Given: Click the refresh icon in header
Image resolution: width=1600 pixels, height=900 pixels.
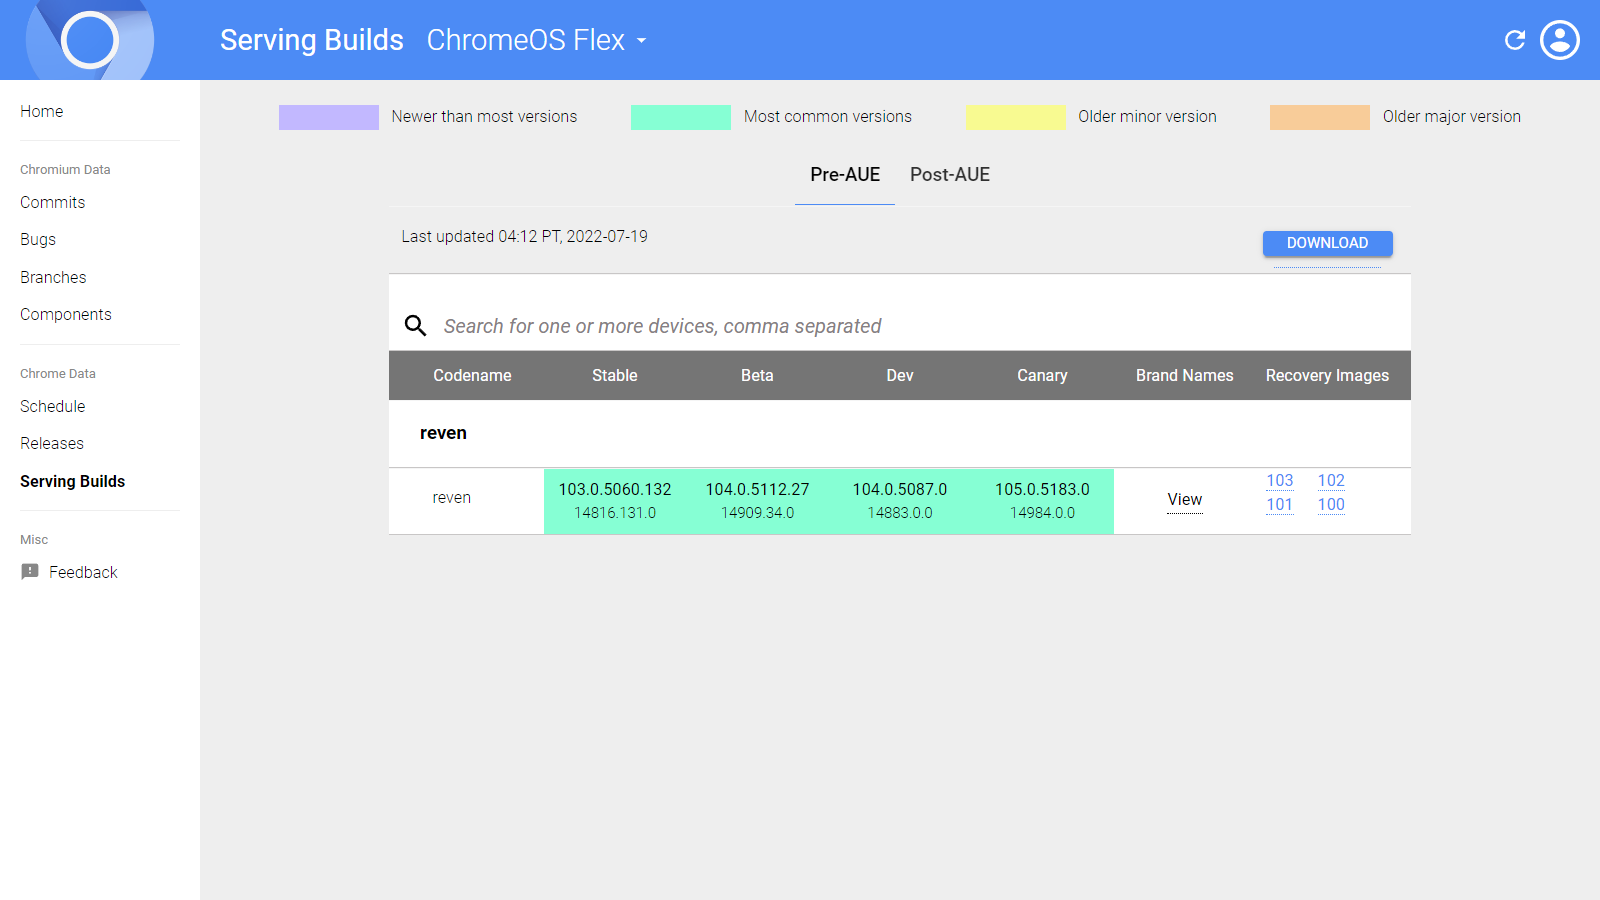Looking at the screenshot, I should (1515, 40).
